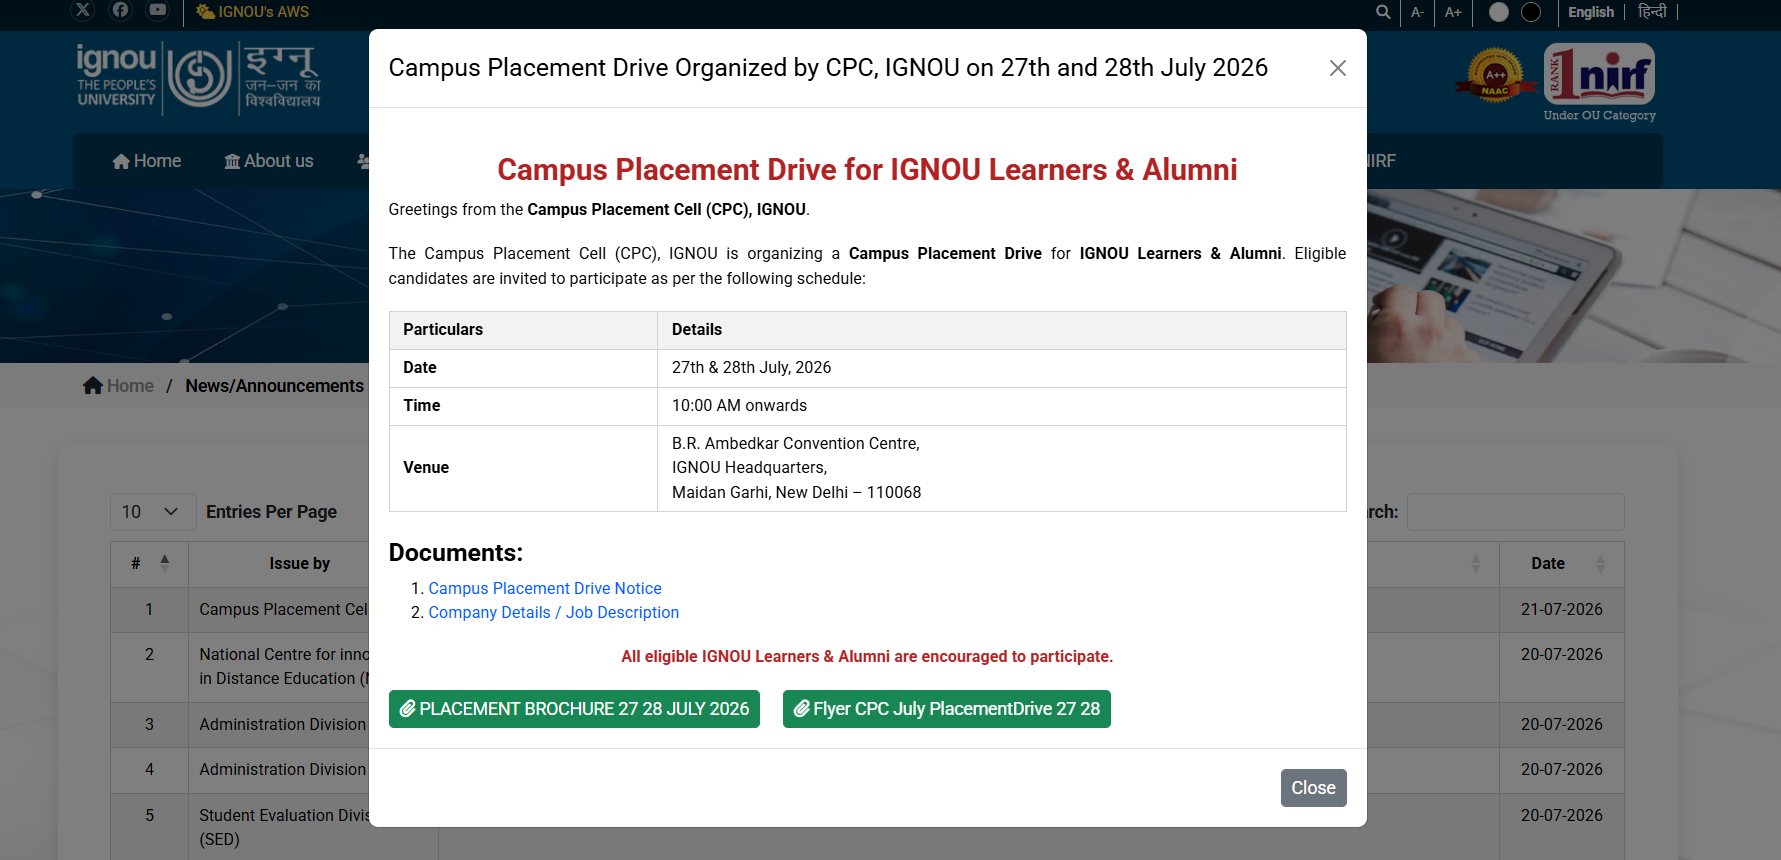1781x860 pixels.
Task: Open the IGNOU's AWS link
Action: (253, 12)
